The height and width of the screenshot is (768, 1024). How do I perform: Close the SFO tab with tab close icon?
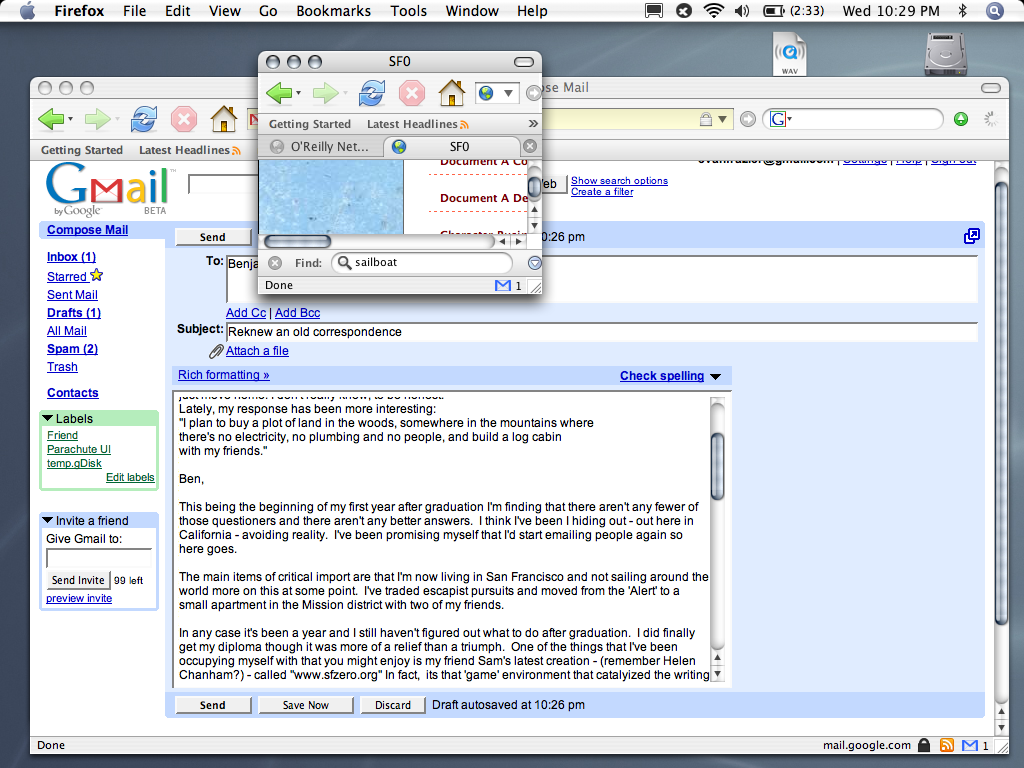[x=530, y=146]
